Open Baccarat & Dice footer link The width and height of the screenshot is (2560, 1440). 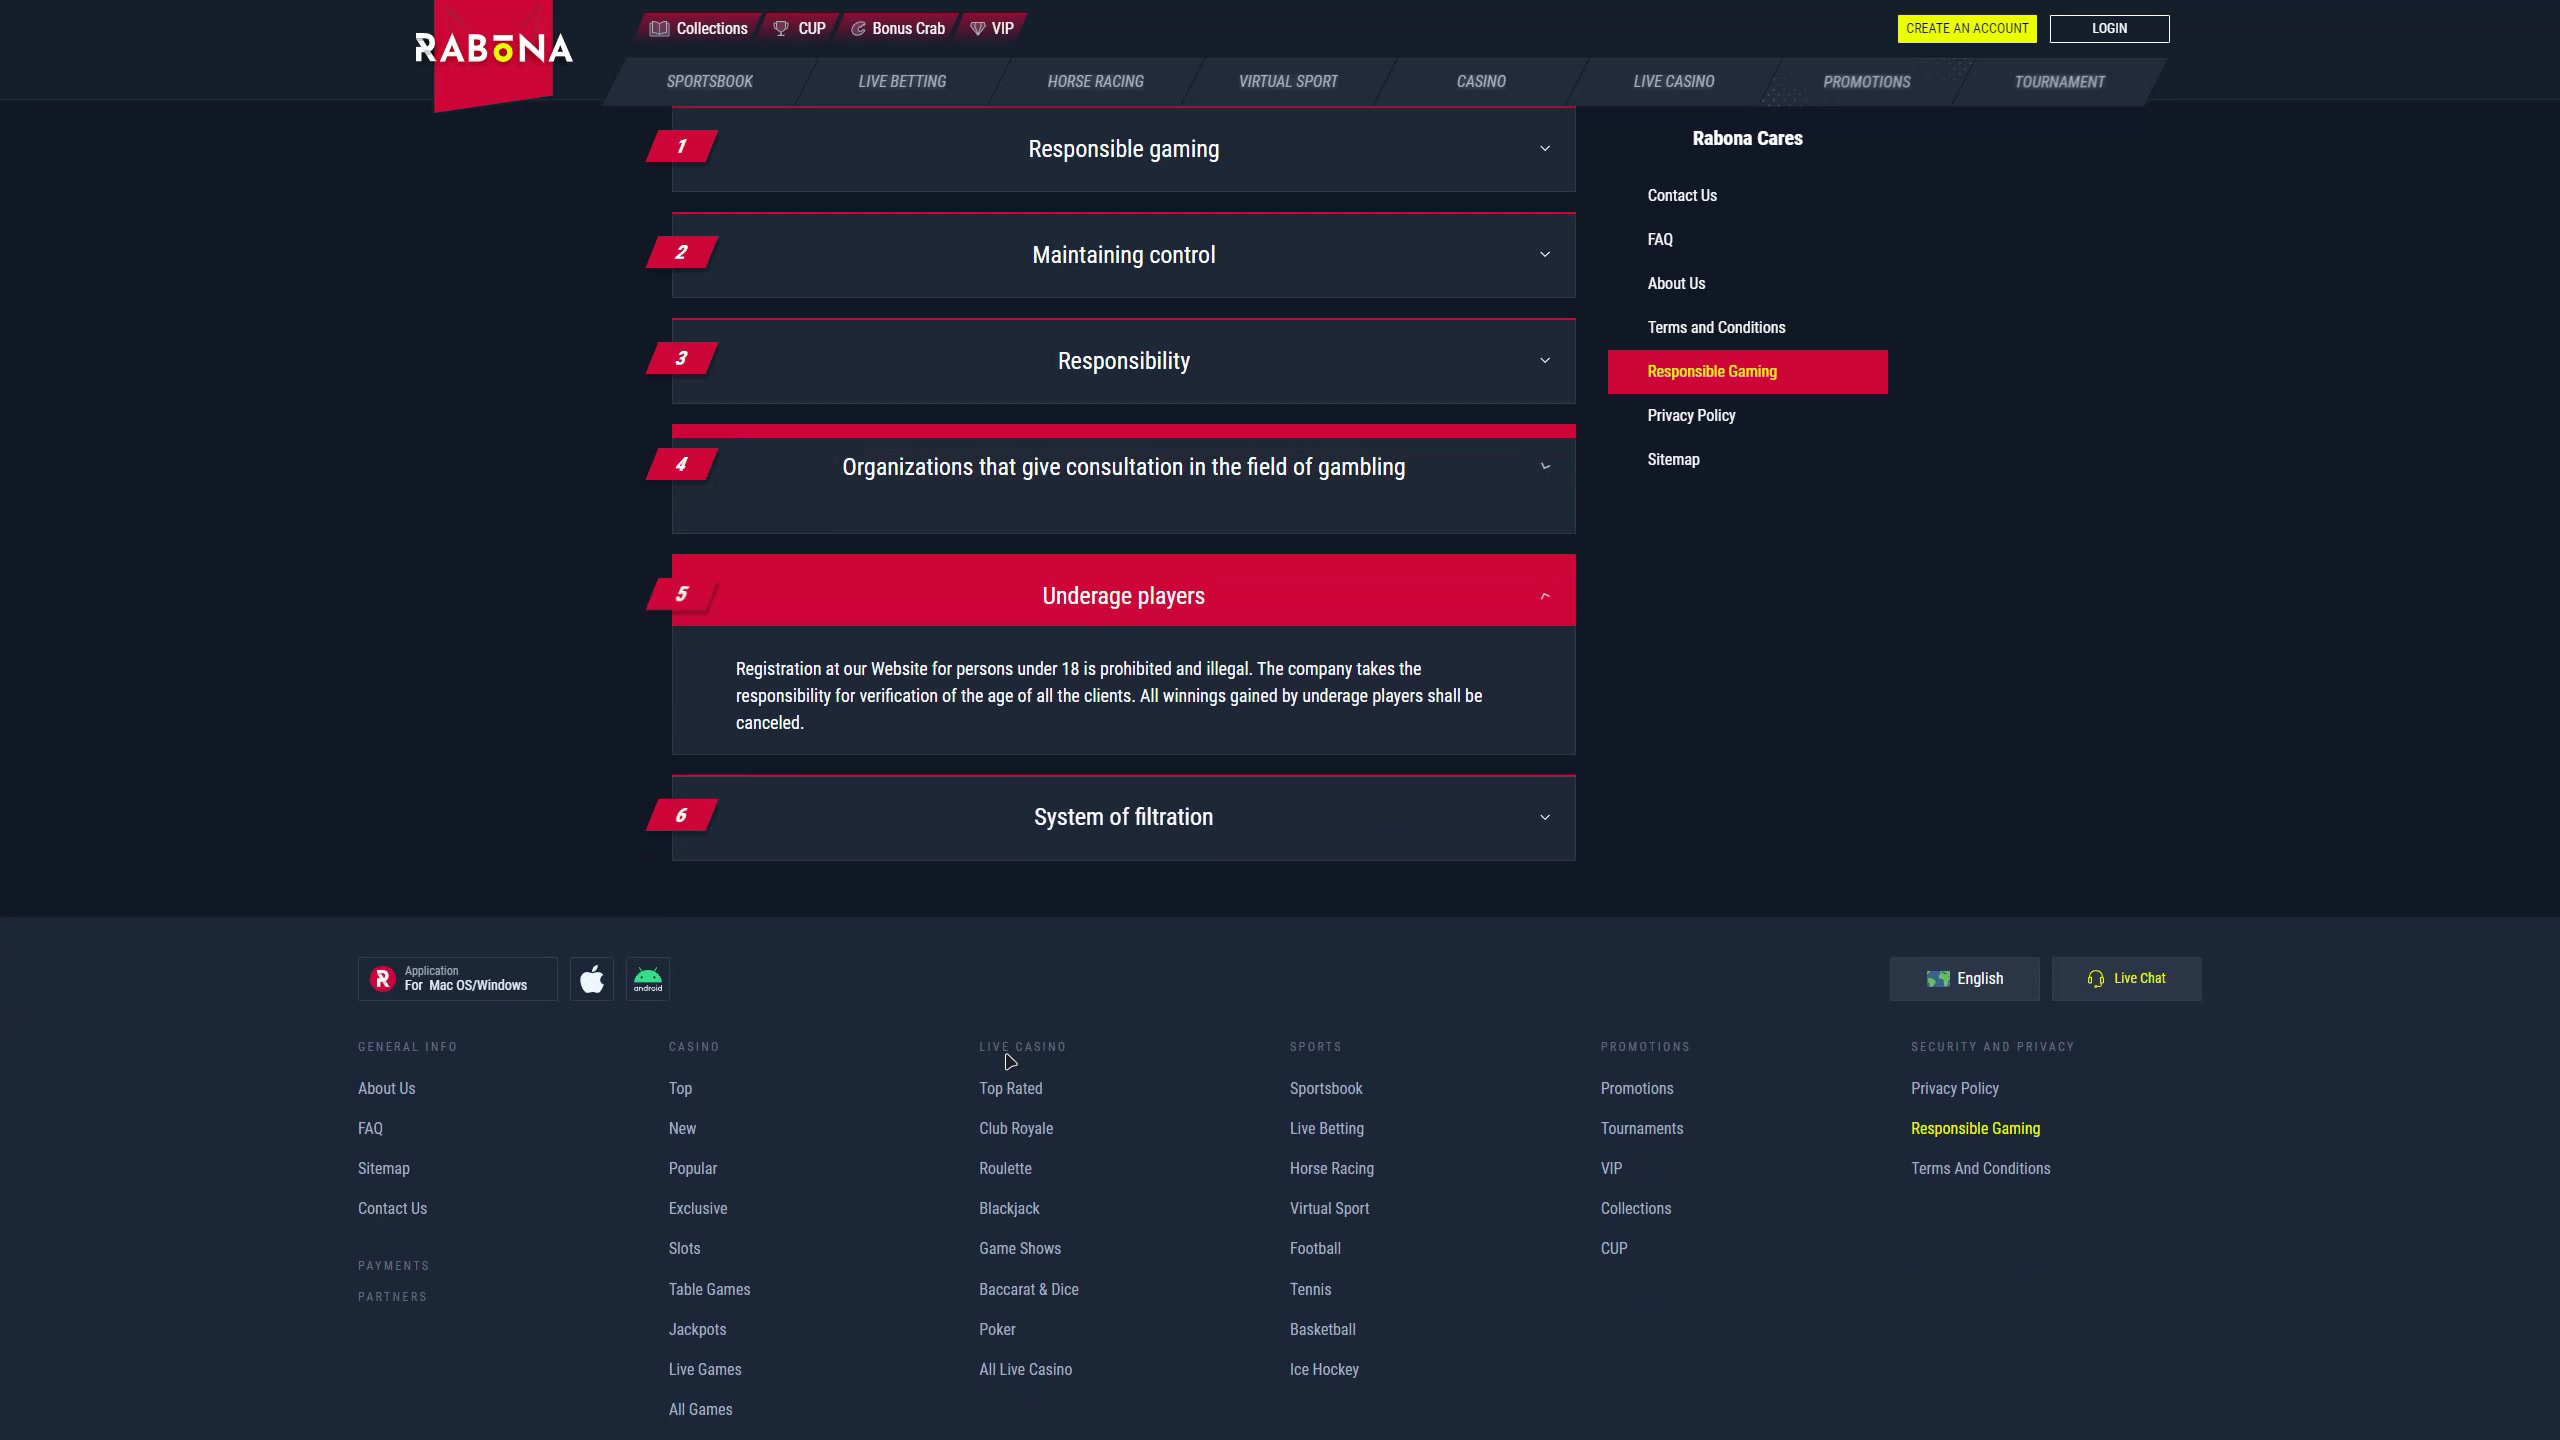click(x=1028, y=1289)
